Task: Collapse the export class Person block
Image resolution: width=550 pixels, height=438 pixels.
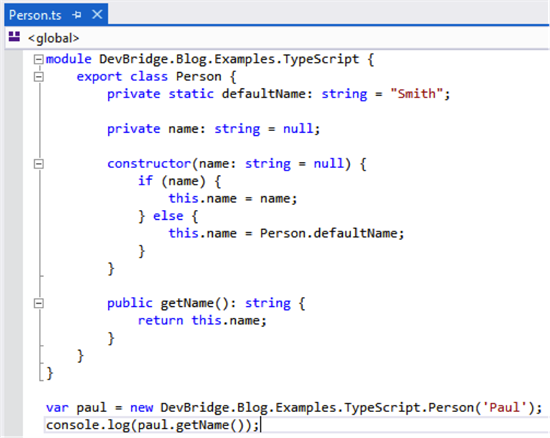Action: click(38, 76)
